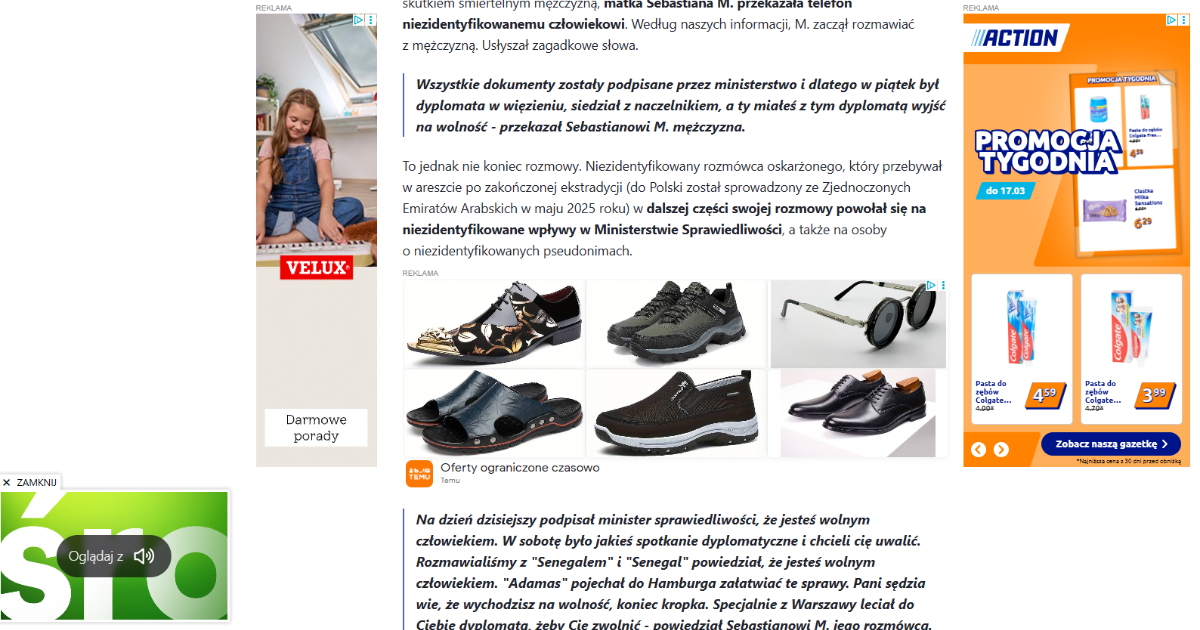
Task: Advance to the next Action ad slide
Action: pos(1001,450)
